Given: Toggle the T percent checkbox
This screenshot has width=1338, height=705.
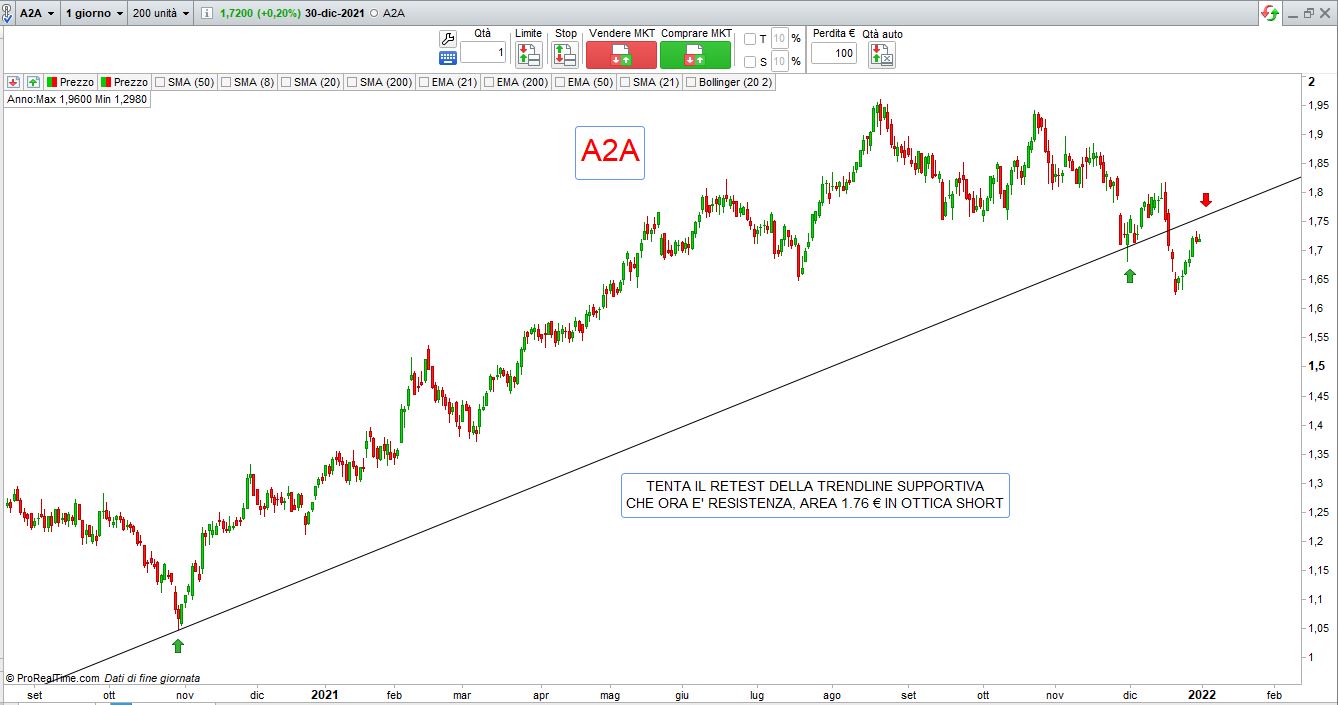Looking at the screenshot, I should pyautogui.click(x=750, y=39).
